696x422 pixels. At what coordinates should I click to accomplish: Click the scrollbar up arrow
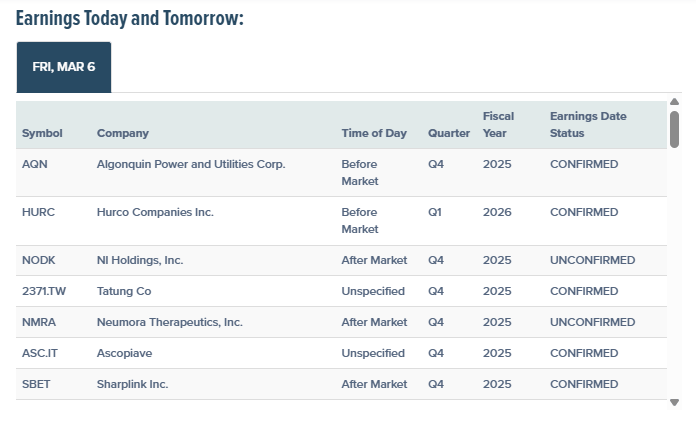click(675, 102)
